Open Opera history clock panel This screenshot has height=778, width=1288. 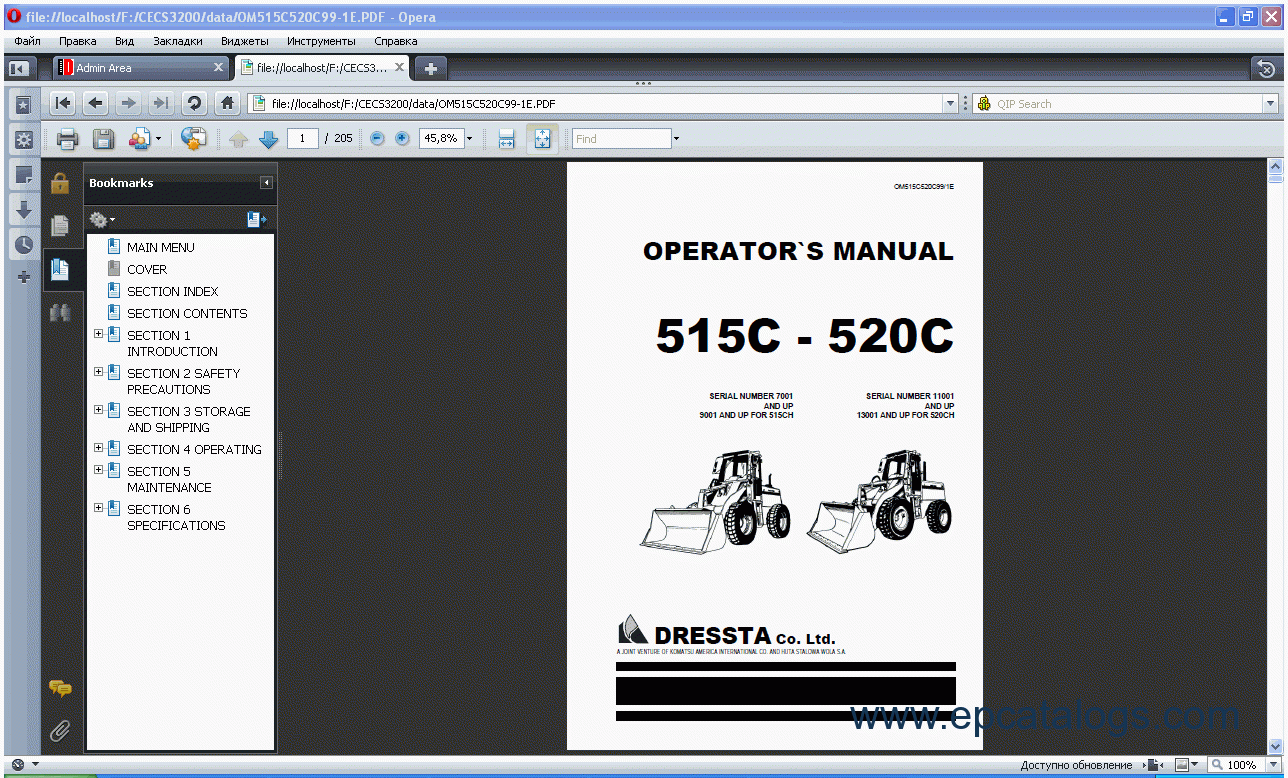tap(24, 245)
